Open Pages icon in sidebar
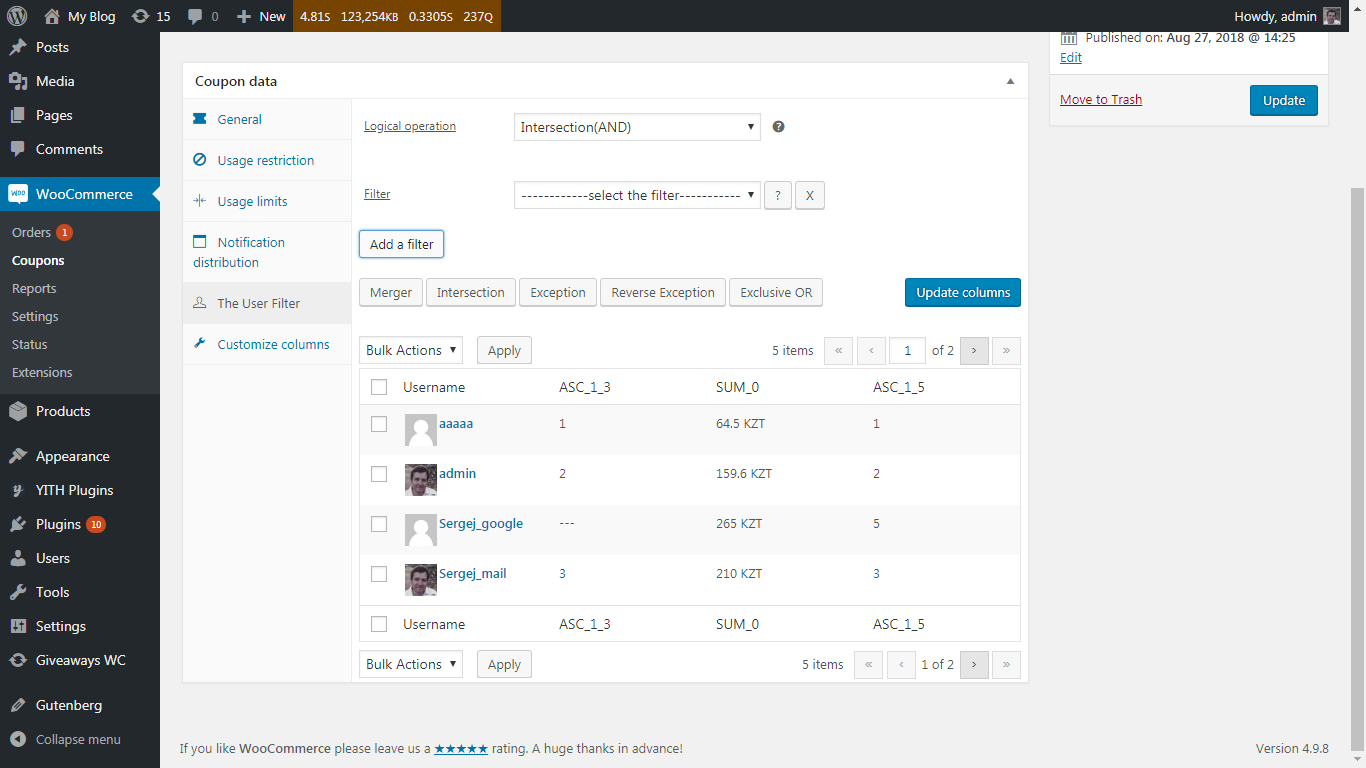The image size is (1366, 768). click(x=18, y=115)
